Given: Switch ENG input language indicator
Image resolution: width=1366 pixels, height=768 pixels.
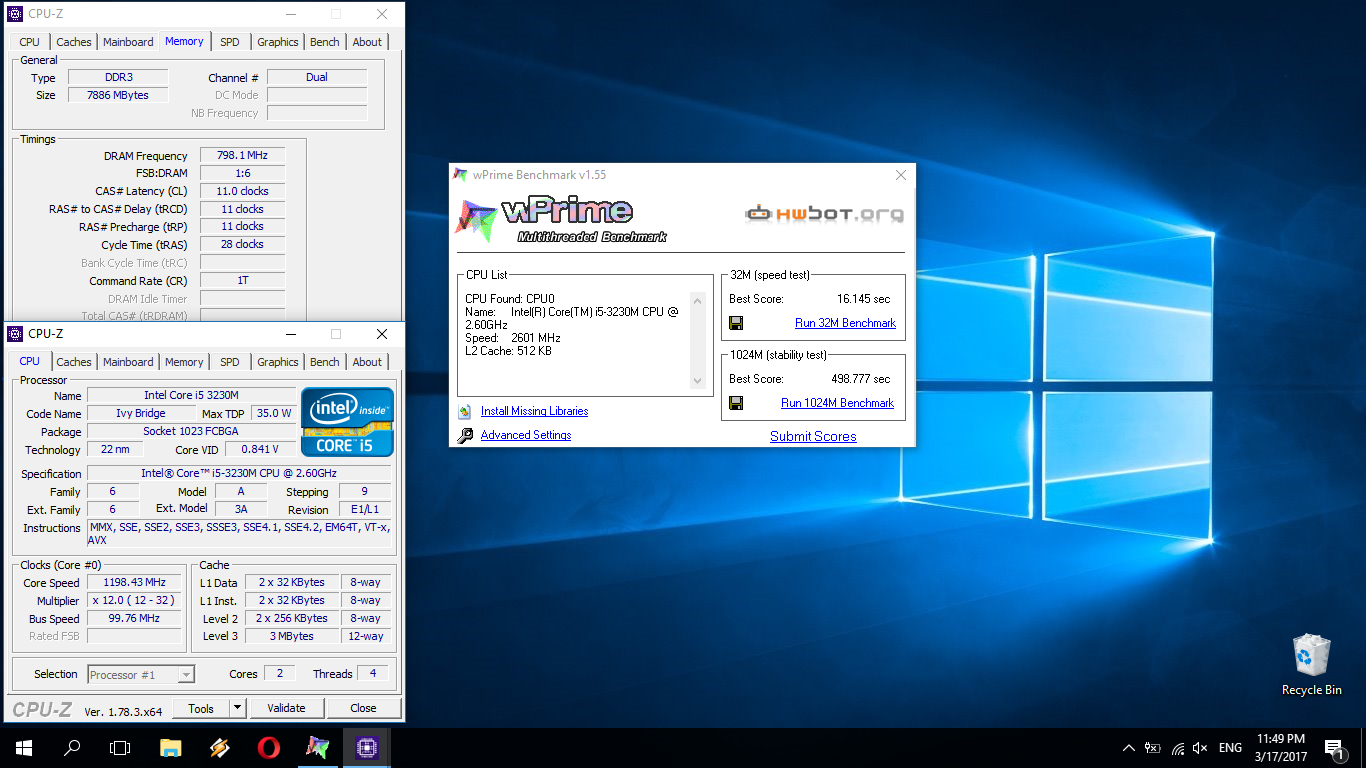Looking at the screenshot, I should pyautogui.click(x=1230, y=747).
